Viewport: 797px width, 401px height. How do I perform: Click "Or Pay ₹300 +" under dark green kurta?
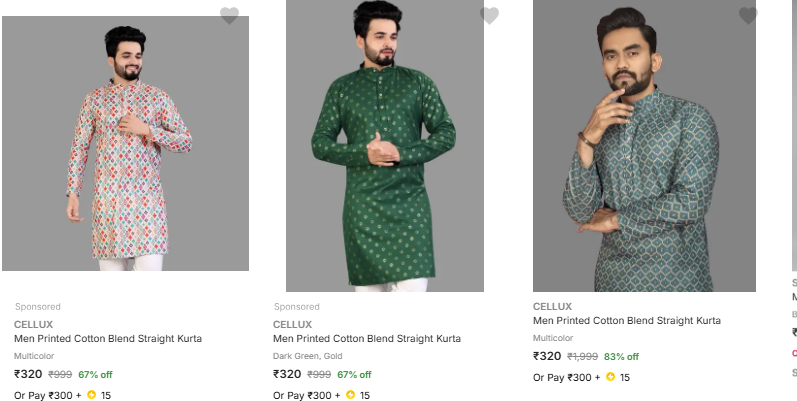(x=307, y=395)
